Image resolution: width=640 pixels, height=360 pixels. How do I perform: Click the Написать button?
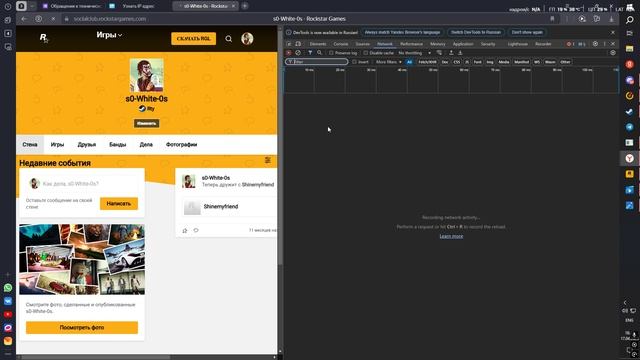[119, 203]
